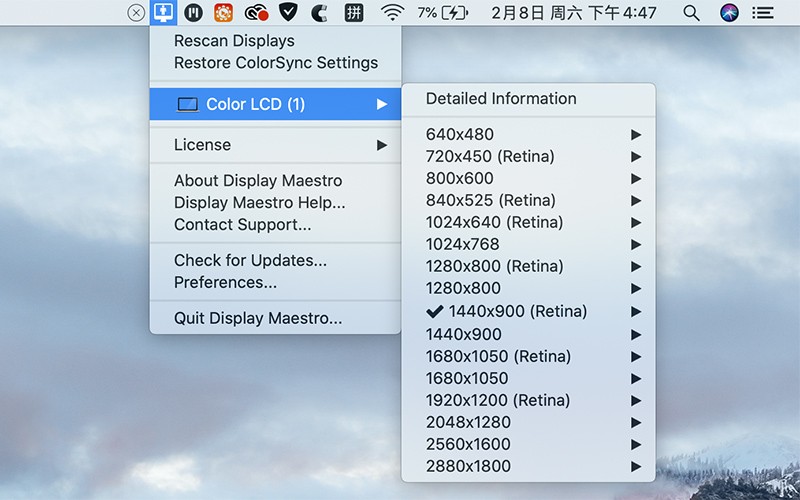Expand the 1024x768 submenu arrow
Screen dimensions: 800x500
(x=636, y=244)
